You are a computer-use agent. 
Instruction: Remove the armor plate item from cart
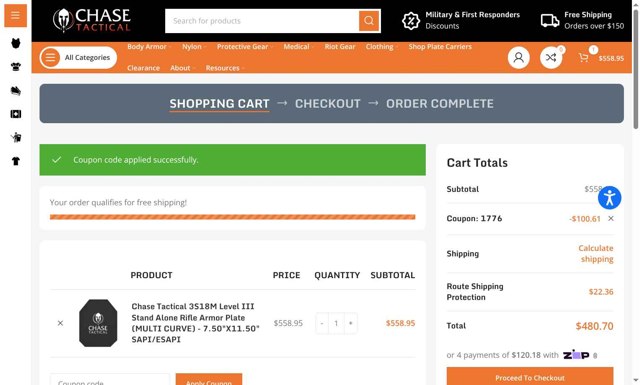(x=60, y=323)
